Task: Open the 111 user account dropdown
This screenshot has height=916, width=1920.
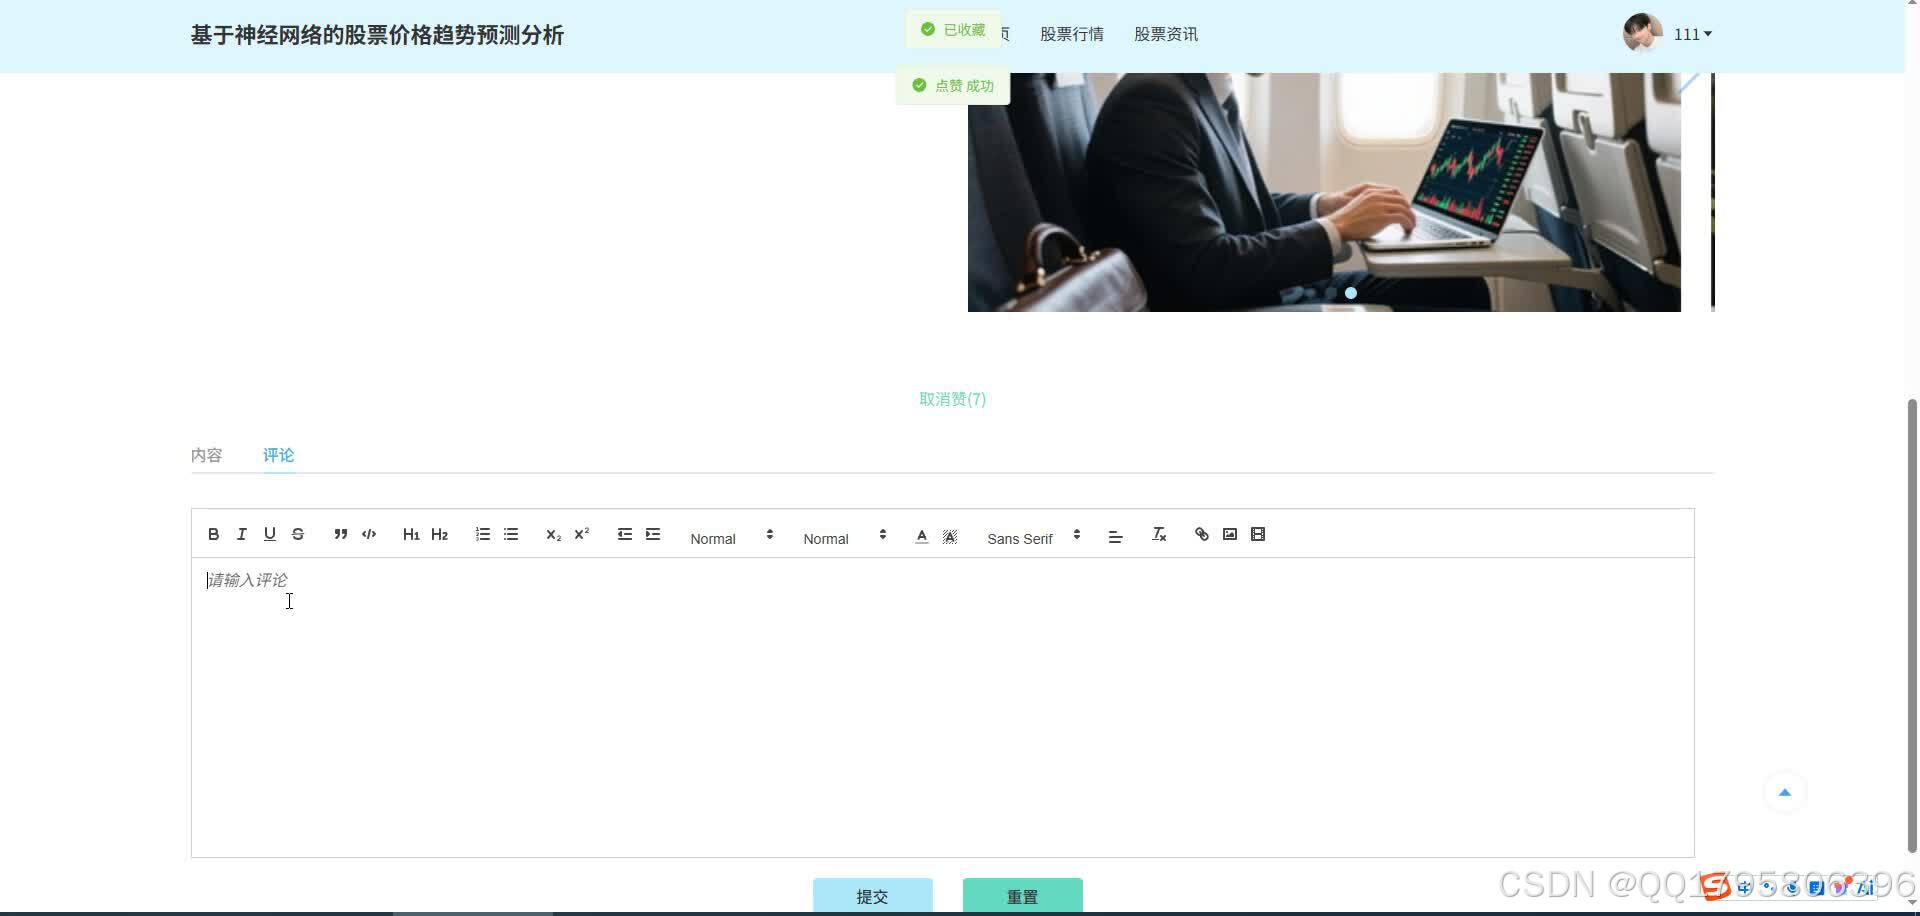Action: [1692, 34]
